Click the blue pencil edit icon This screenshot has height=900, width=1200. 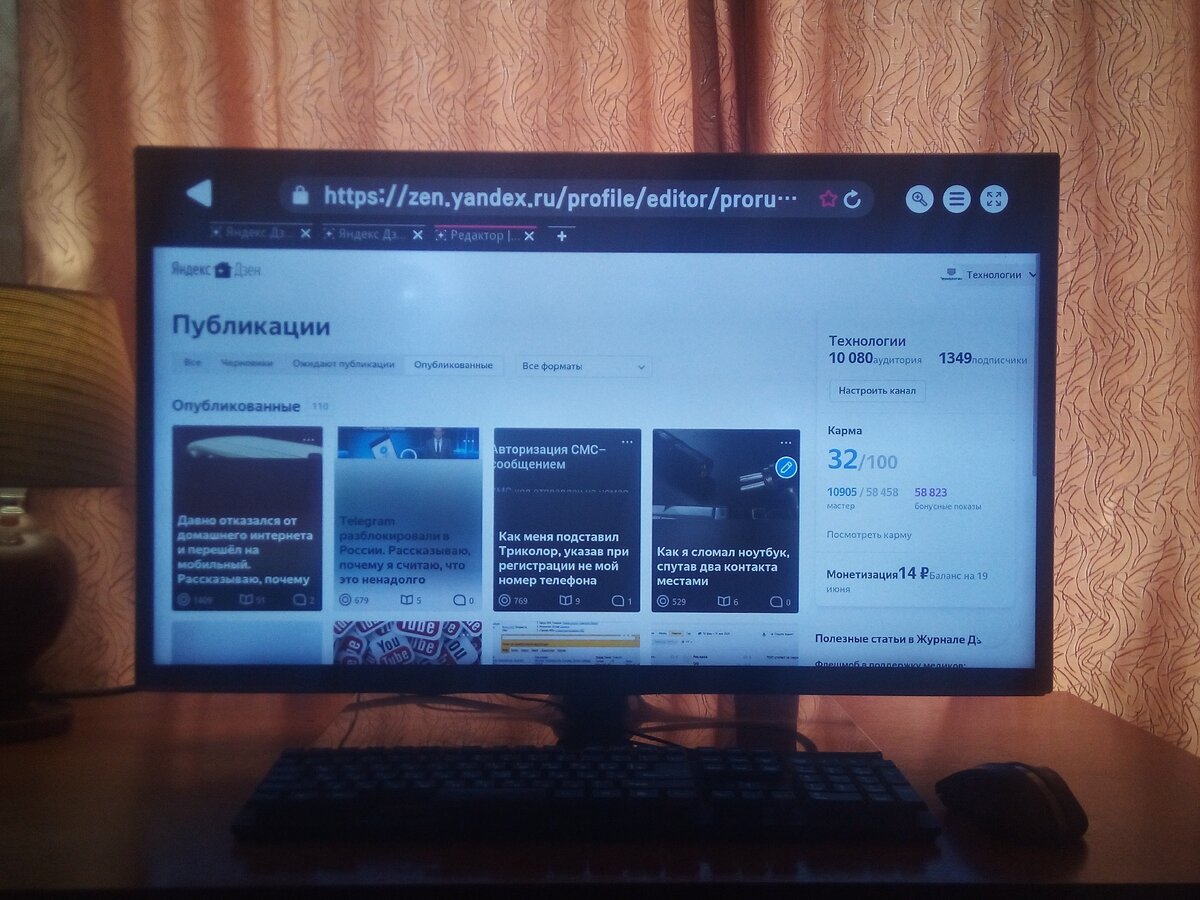click(786, 467)
